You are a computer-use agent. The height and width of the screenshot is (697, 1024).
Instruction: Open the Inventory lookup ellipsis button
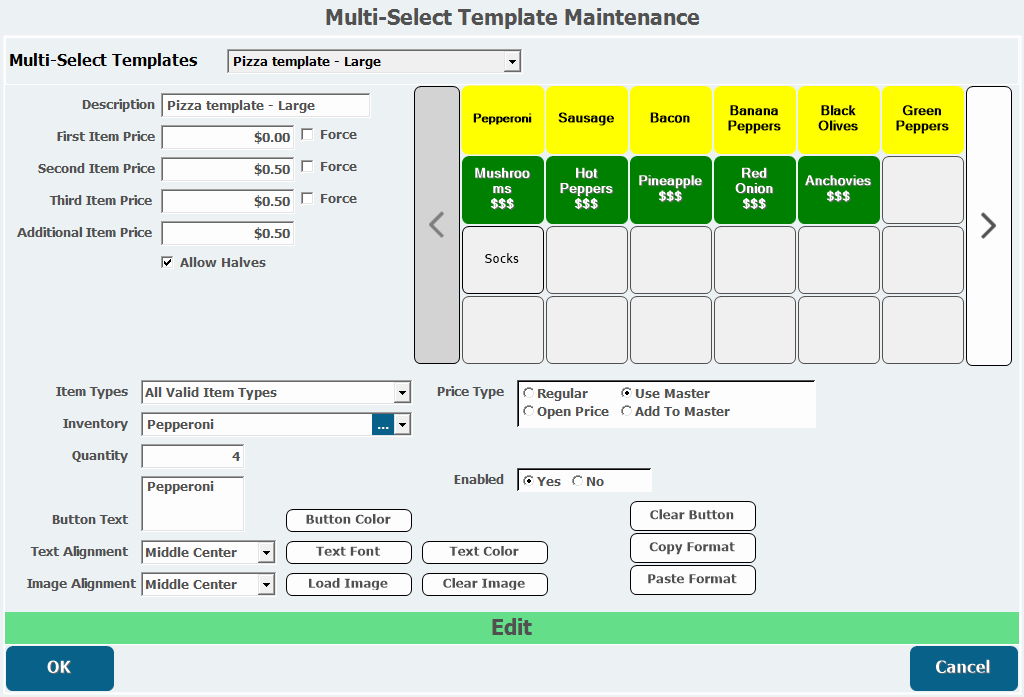coord(382,425)
